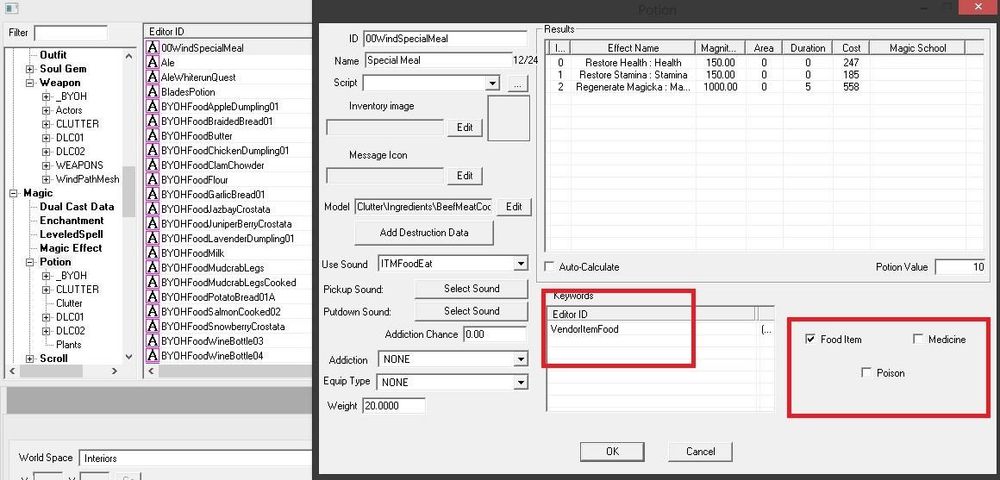The image size is (1000, 480).
Task: Click the icon beside BYOHFoodLavenderDumpling01
Action: (x=152, y=238)
